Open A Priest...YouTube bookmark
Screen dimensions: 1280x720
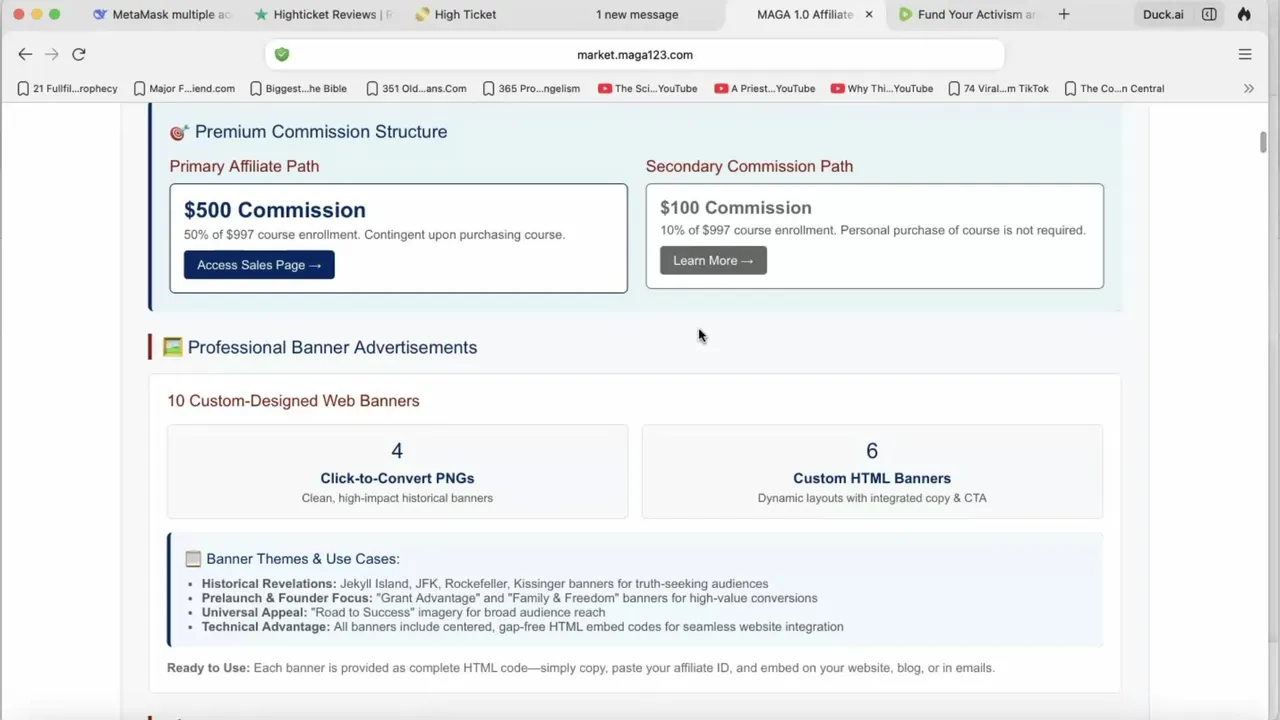[764, 88]
